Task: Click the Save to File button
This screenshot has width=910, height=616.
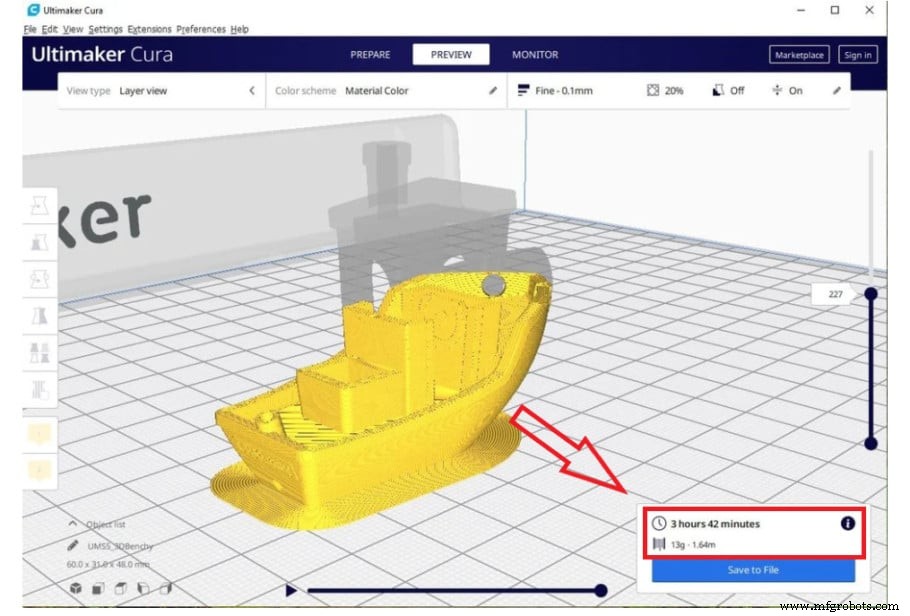Action: pos(752,570)
